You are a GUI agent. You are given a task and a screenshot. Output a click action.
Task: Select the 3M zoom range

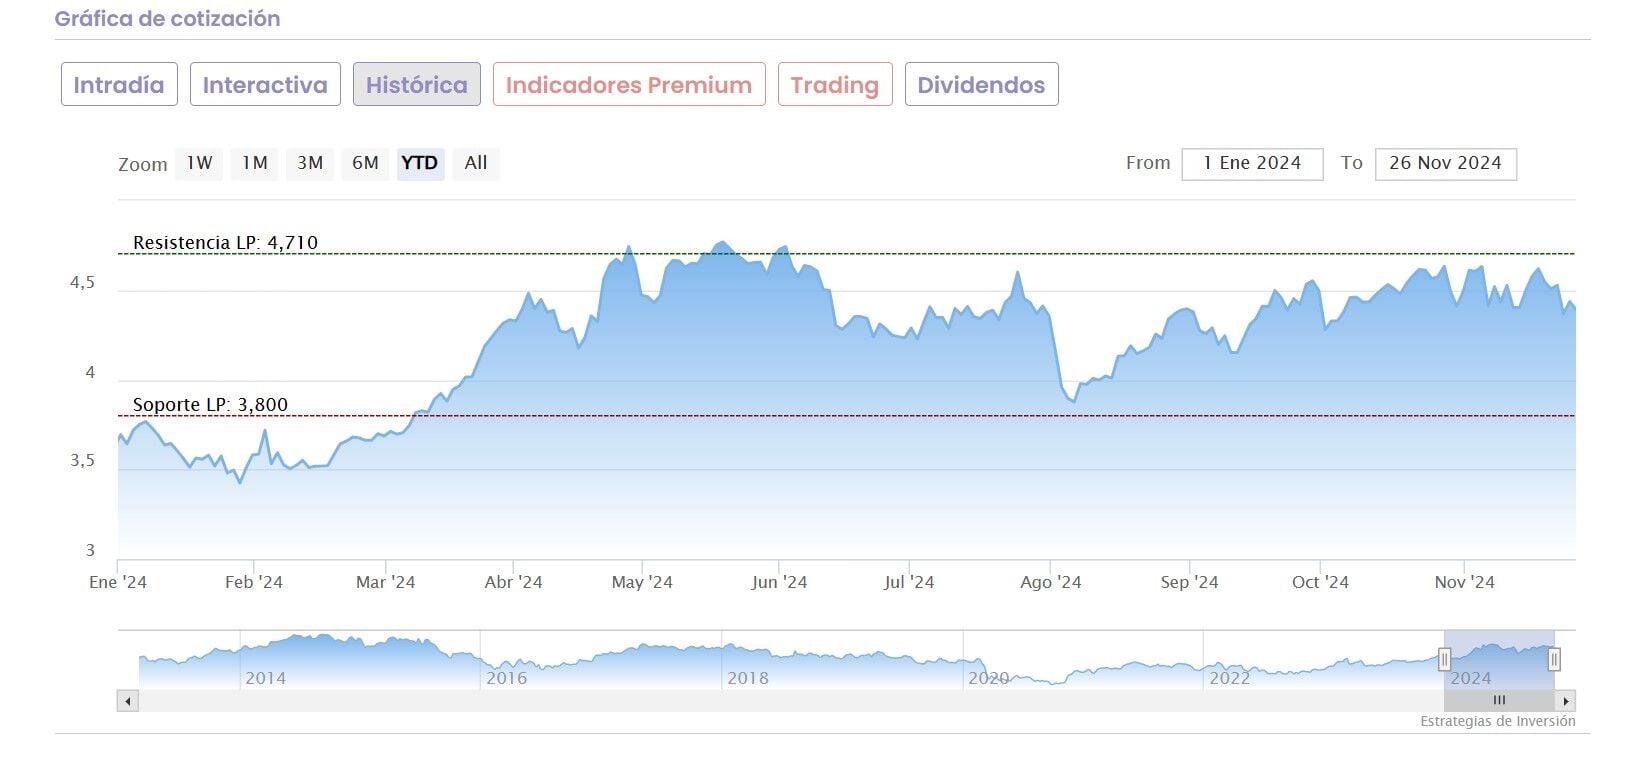click(310, 163)
